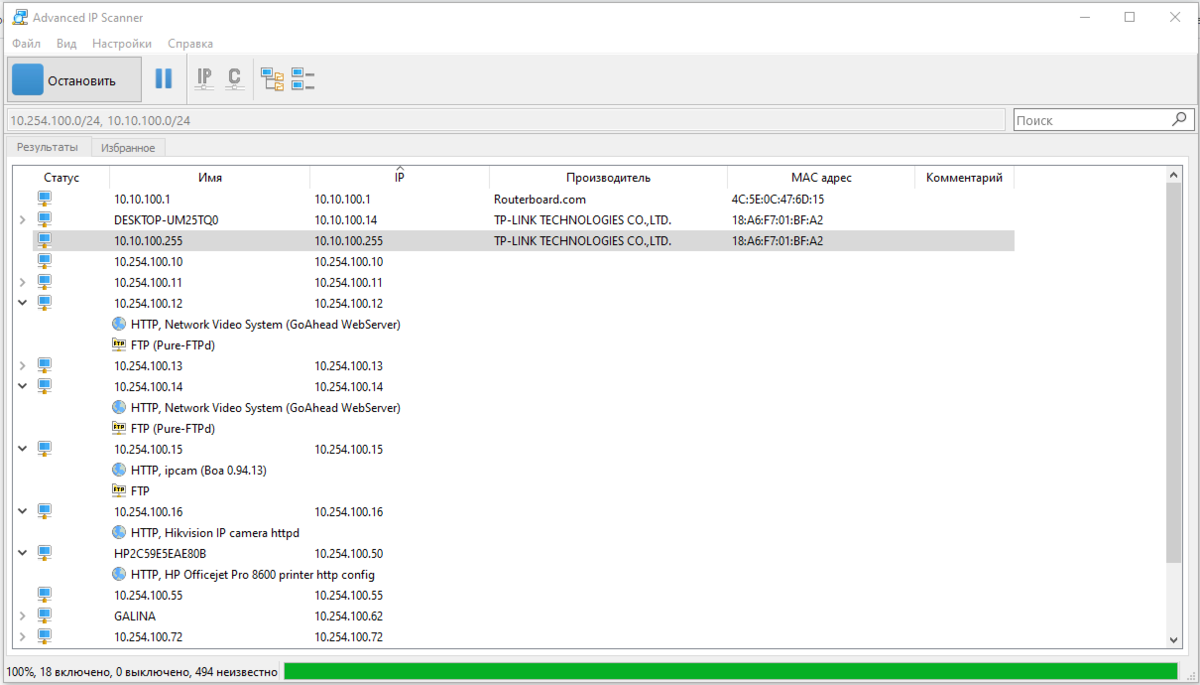Click the scrollbar down arrow
This screenshot has width=1200, height=685.
point(1174,639)
